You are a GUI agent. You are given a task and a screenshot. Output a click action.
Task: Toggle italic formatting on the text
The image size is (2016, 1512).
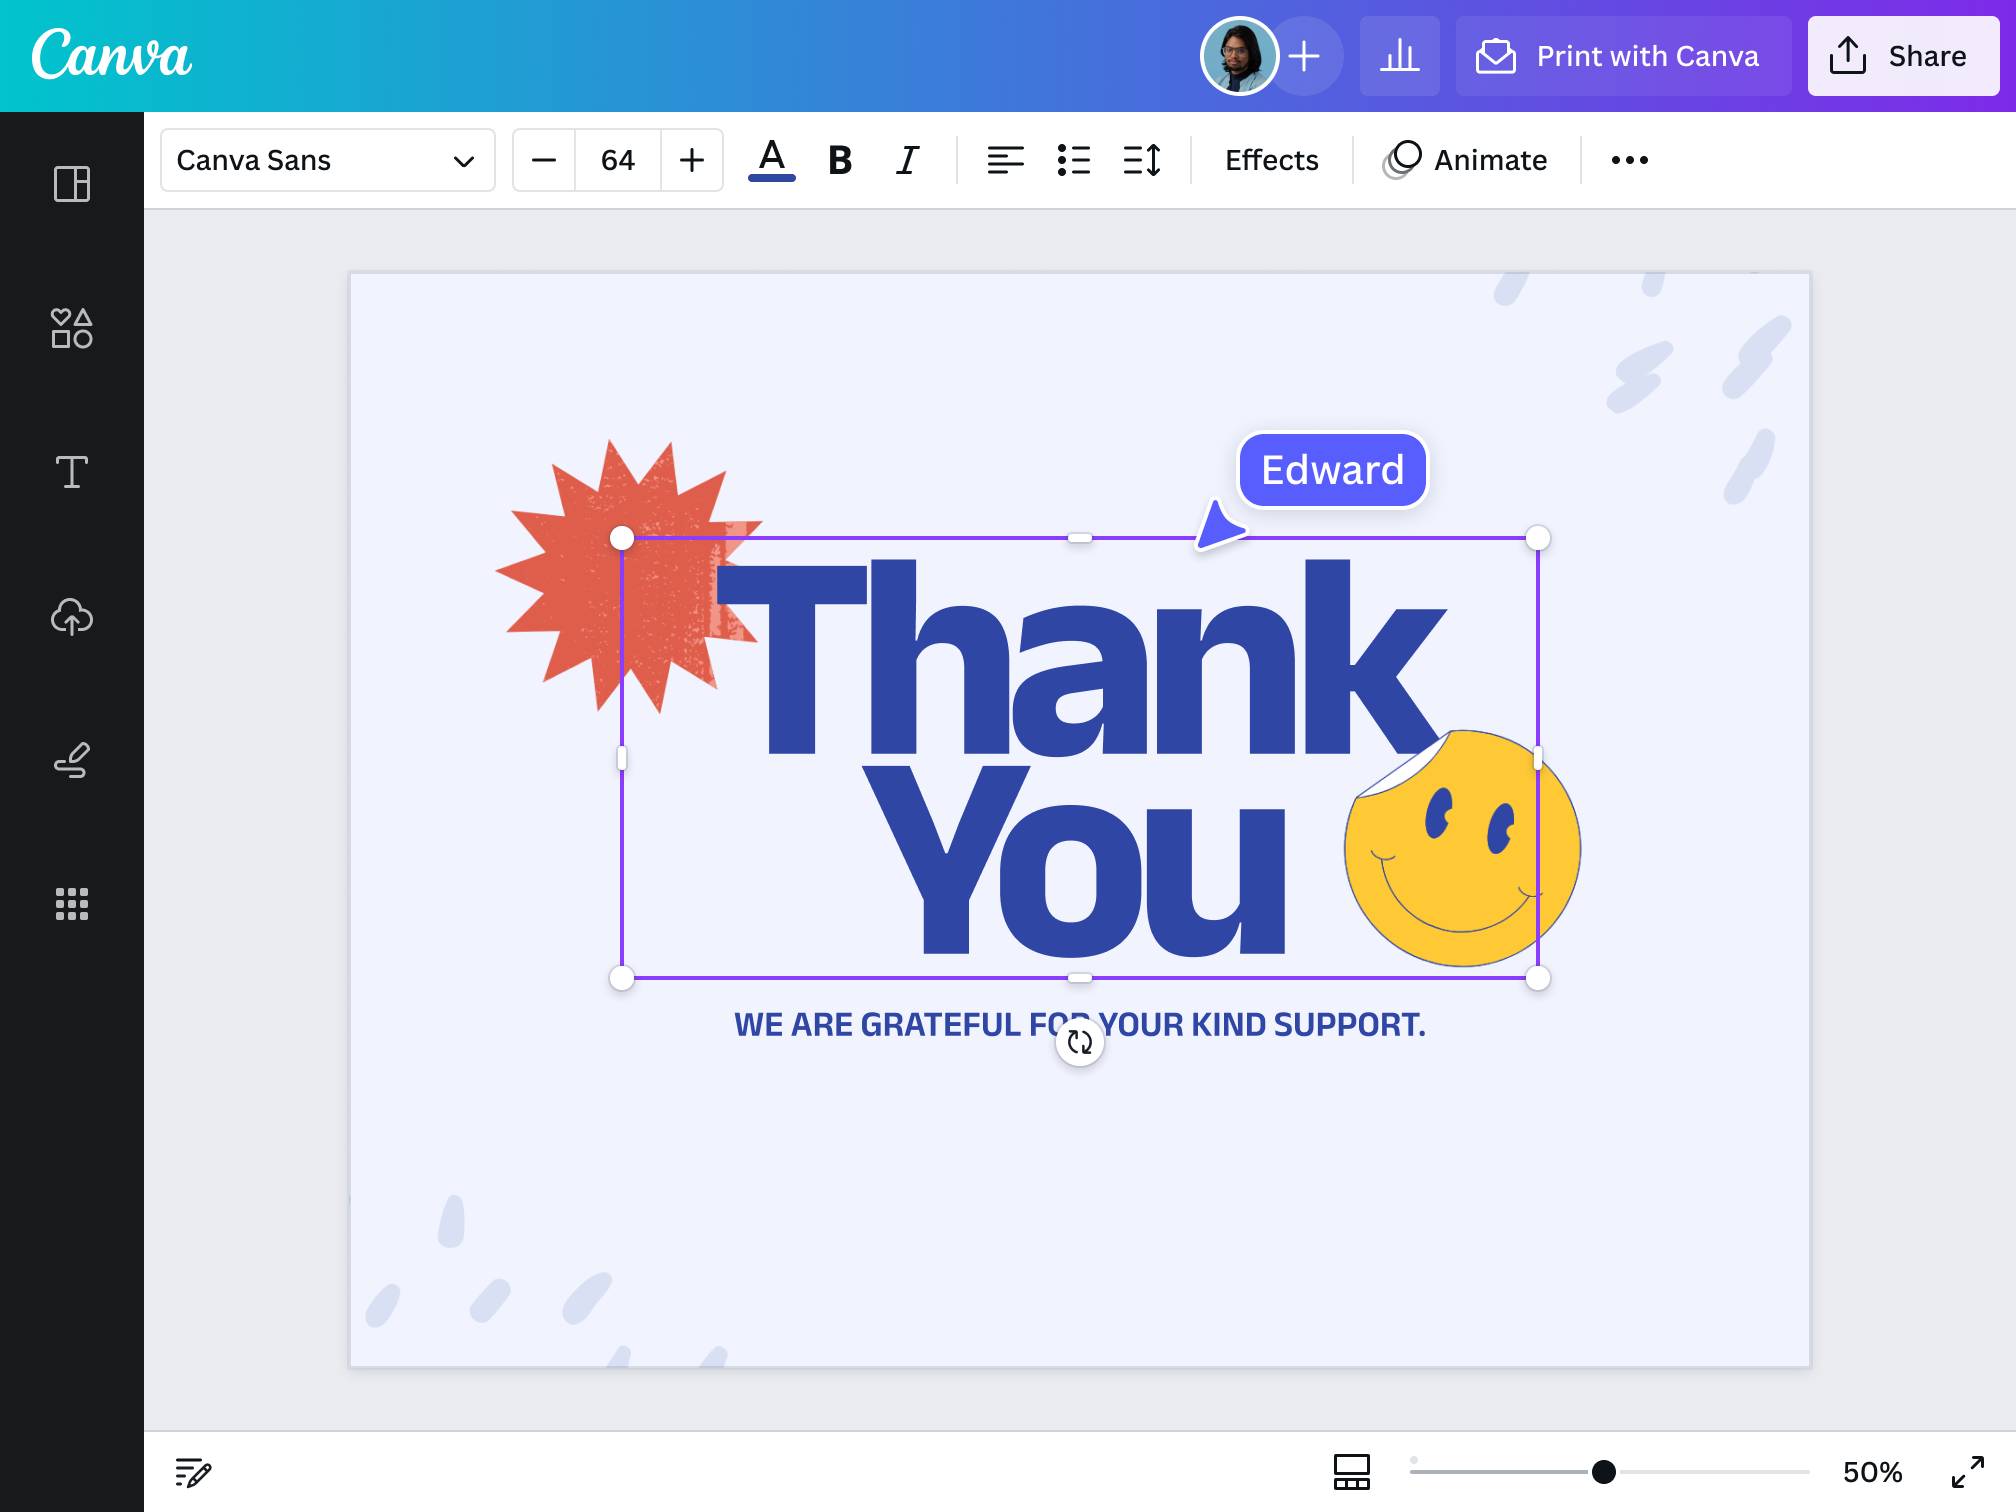[906, 160]
